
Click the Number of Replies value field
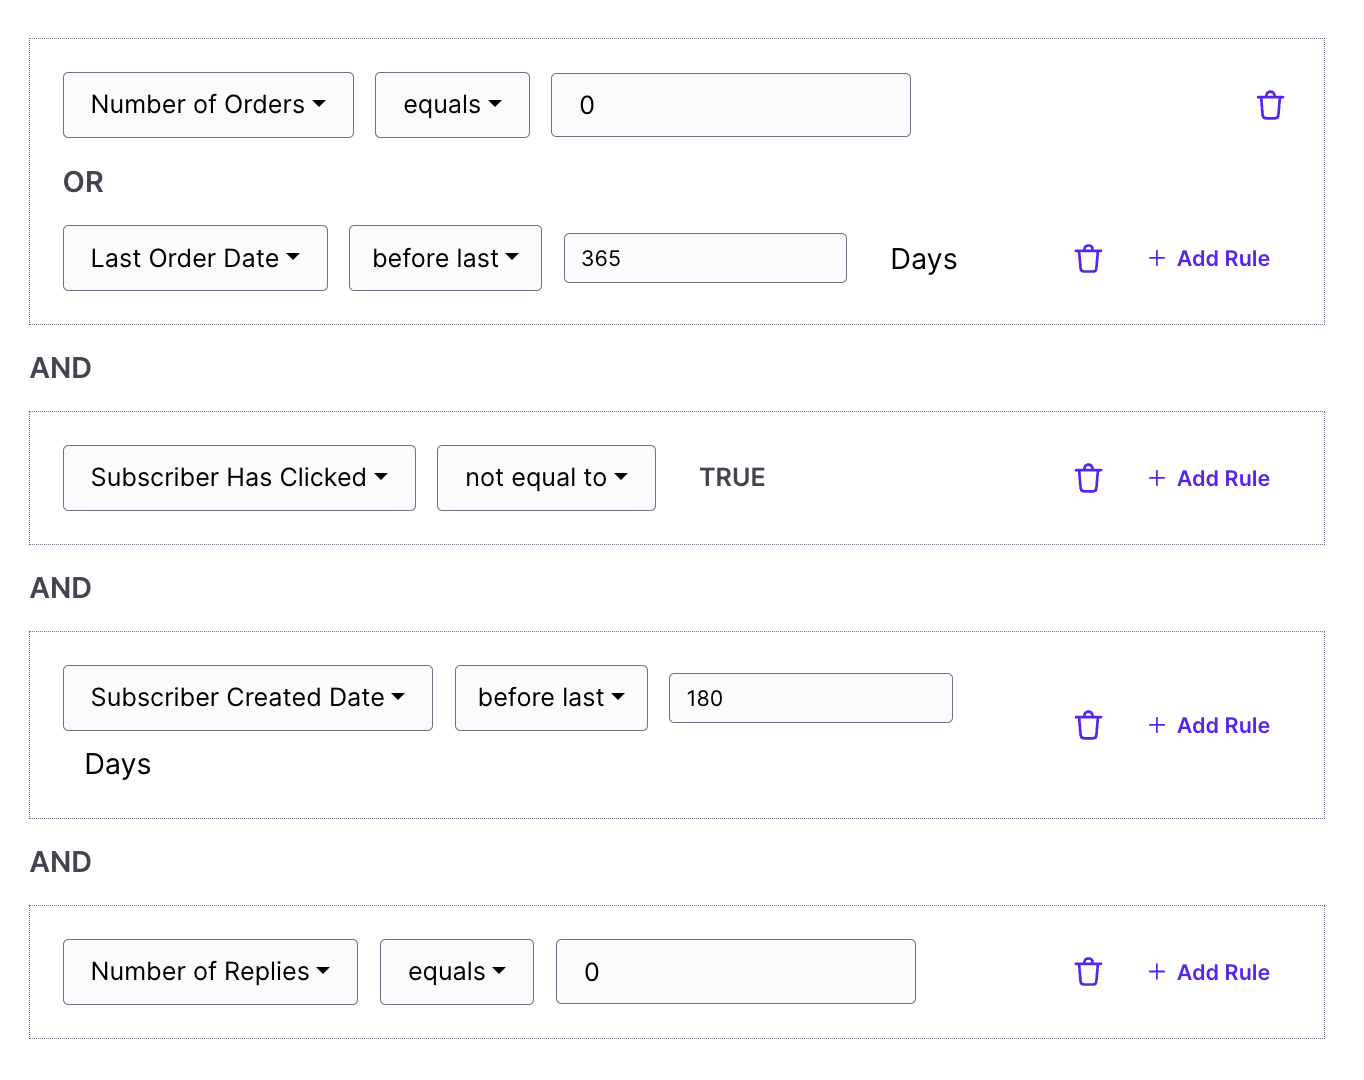click(x=735, y=971)
